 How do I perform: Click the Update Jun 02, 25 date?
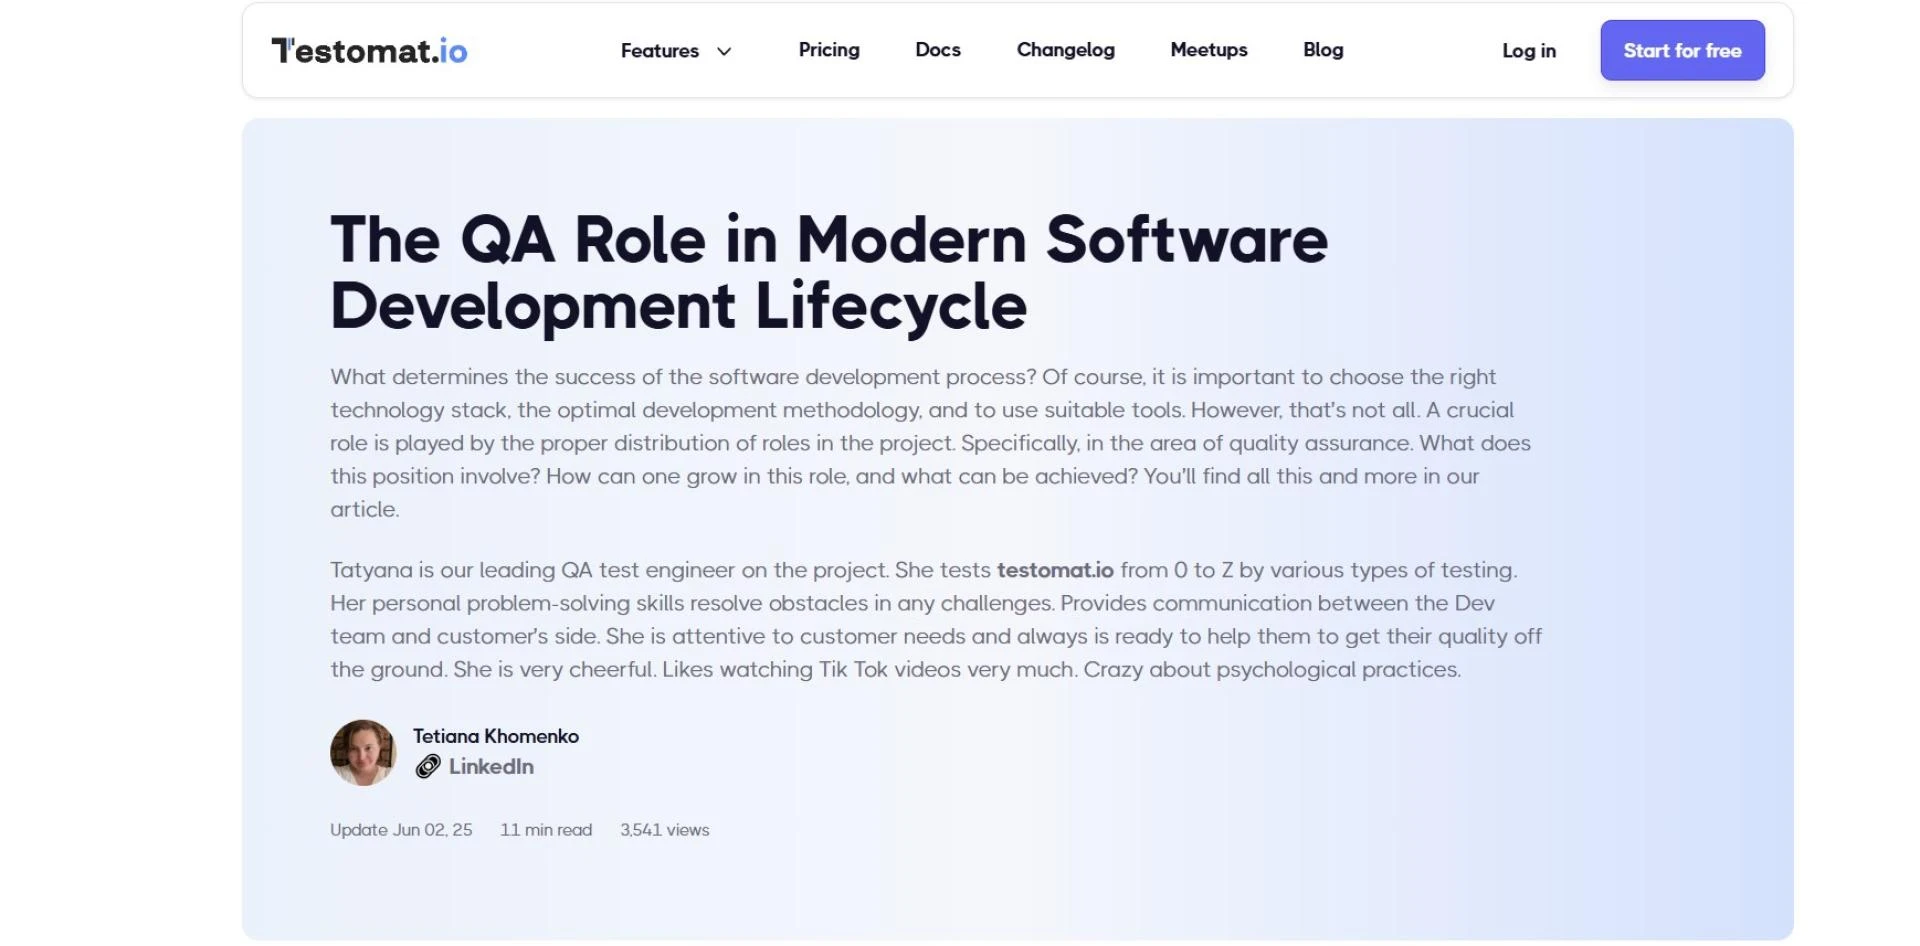(x=401, y=829)
